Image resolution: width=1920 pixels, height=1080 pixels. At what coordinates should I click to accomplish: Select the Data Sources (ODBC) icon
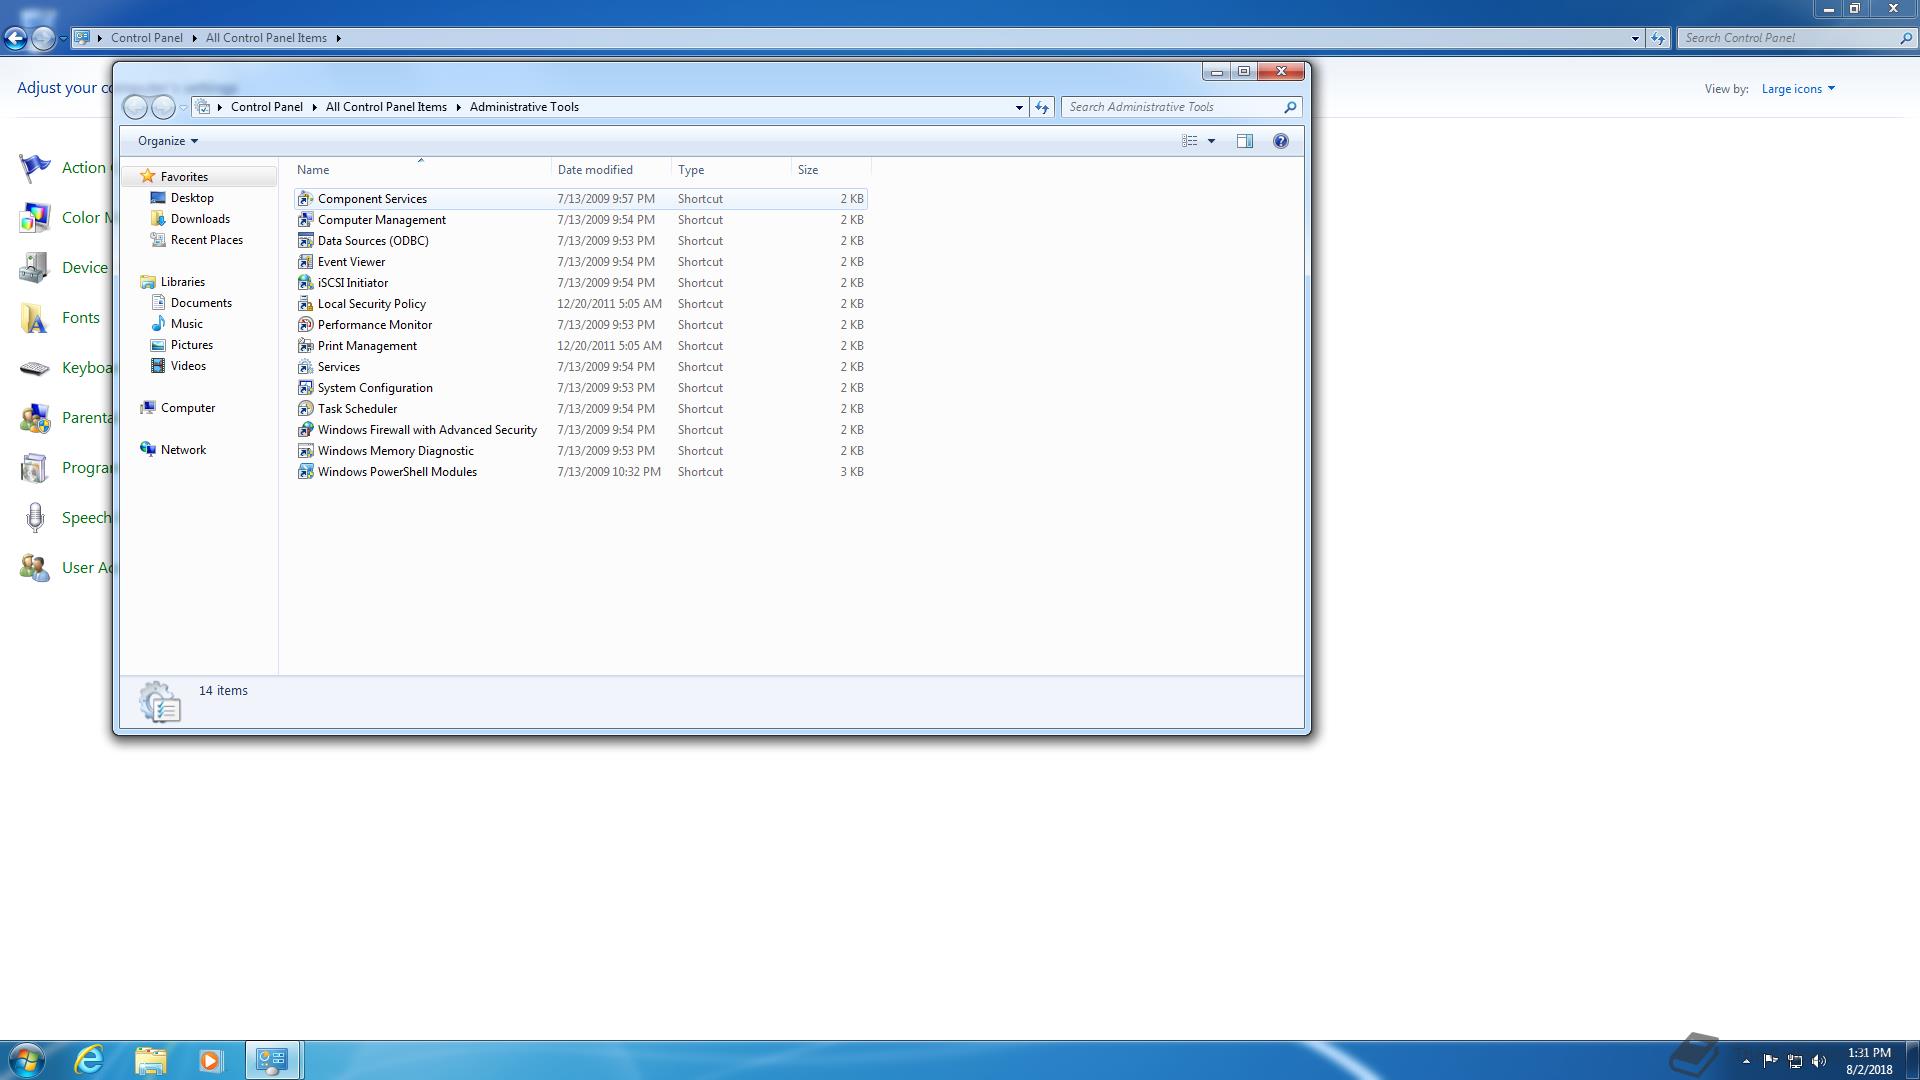coord(306,241)
